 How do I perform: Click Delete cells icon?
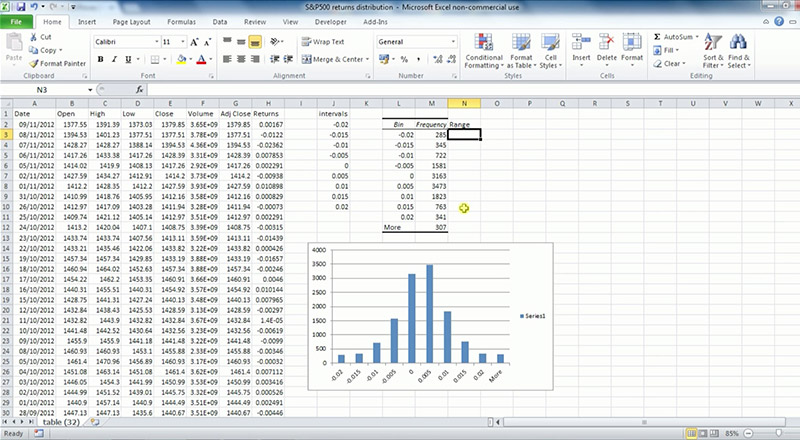[607, 42]
